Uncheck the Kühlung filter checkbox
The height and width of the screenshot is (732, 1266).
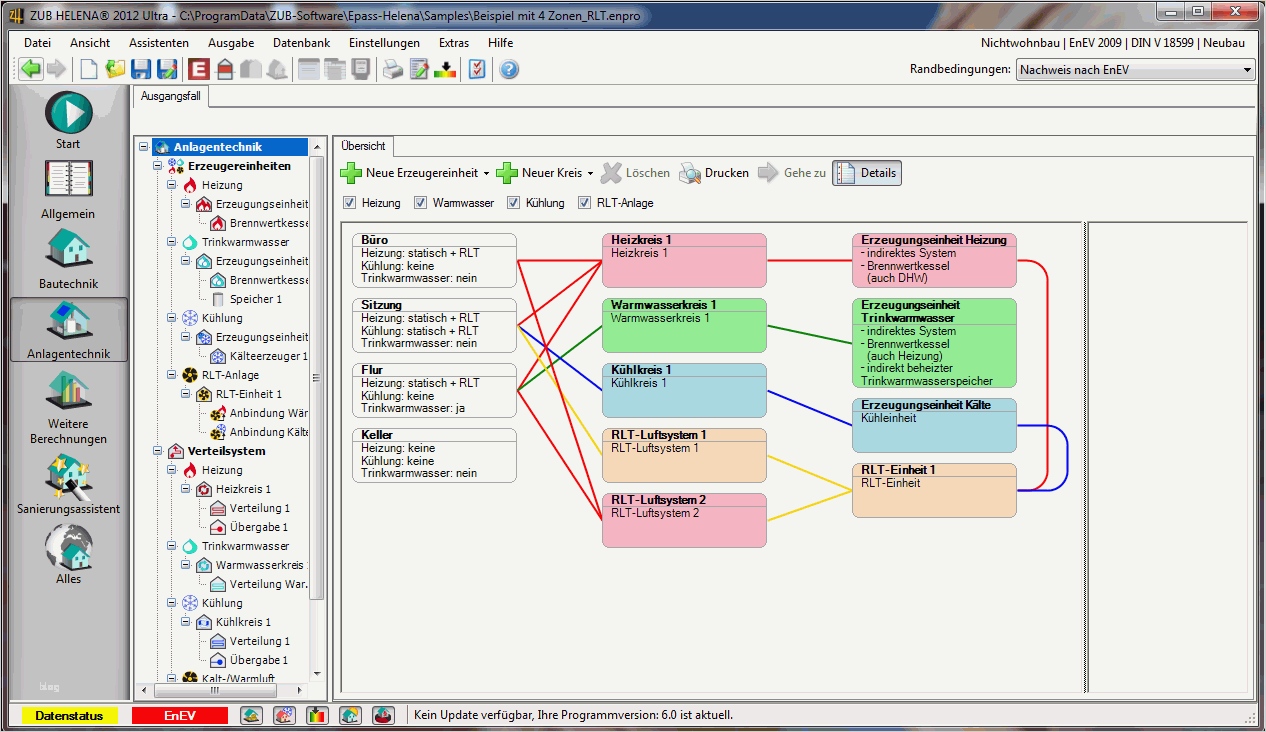513,203
